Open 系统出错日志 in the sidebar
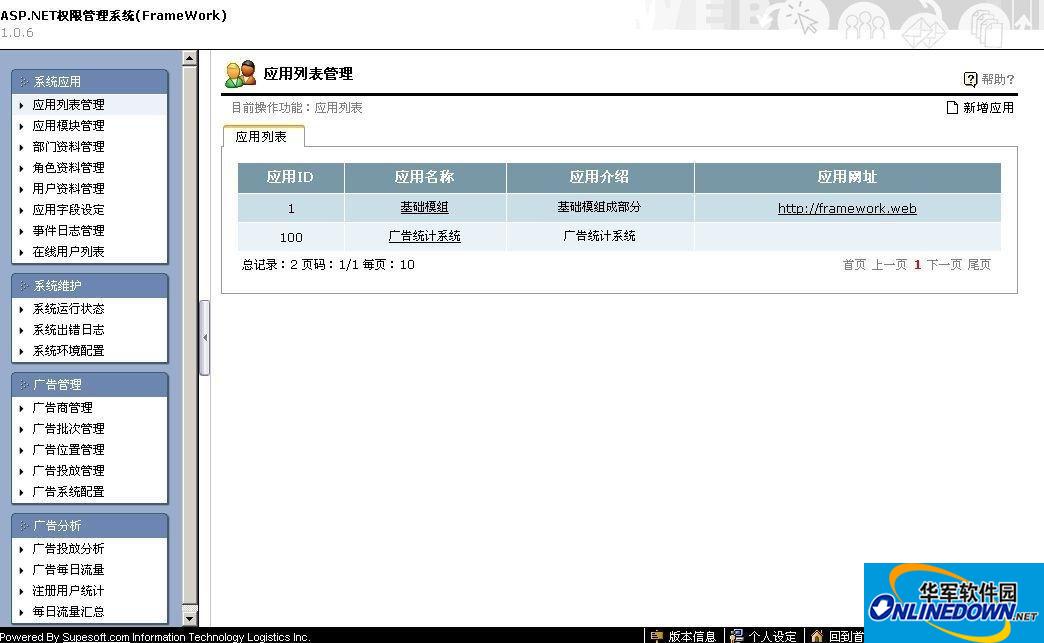The height and width of the screenshot is (643, 1044). click(69, 329)
